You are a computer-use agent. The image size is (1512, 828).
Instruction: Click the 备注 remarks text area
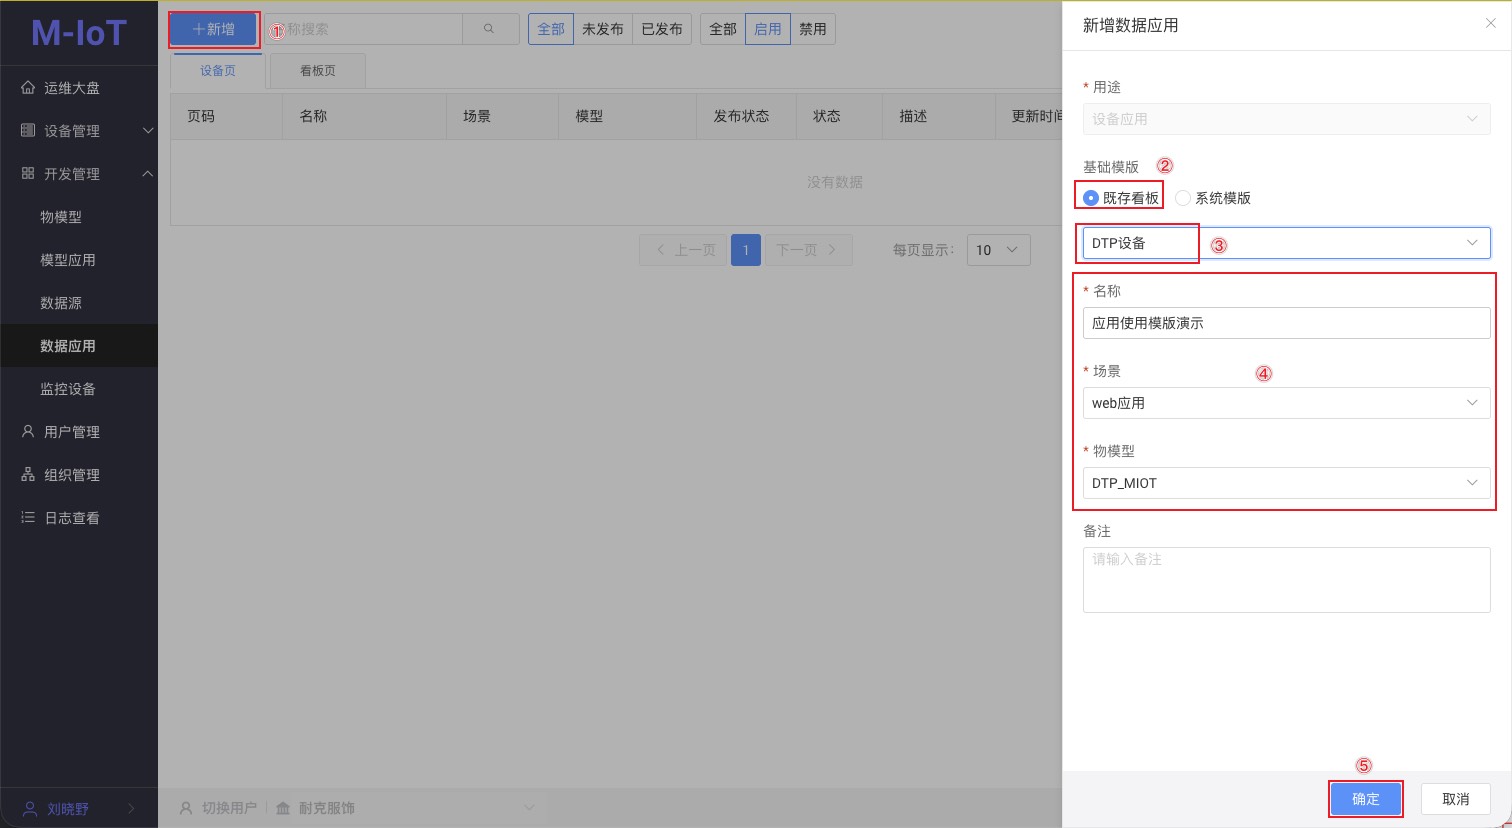[x=1286, y=580]
